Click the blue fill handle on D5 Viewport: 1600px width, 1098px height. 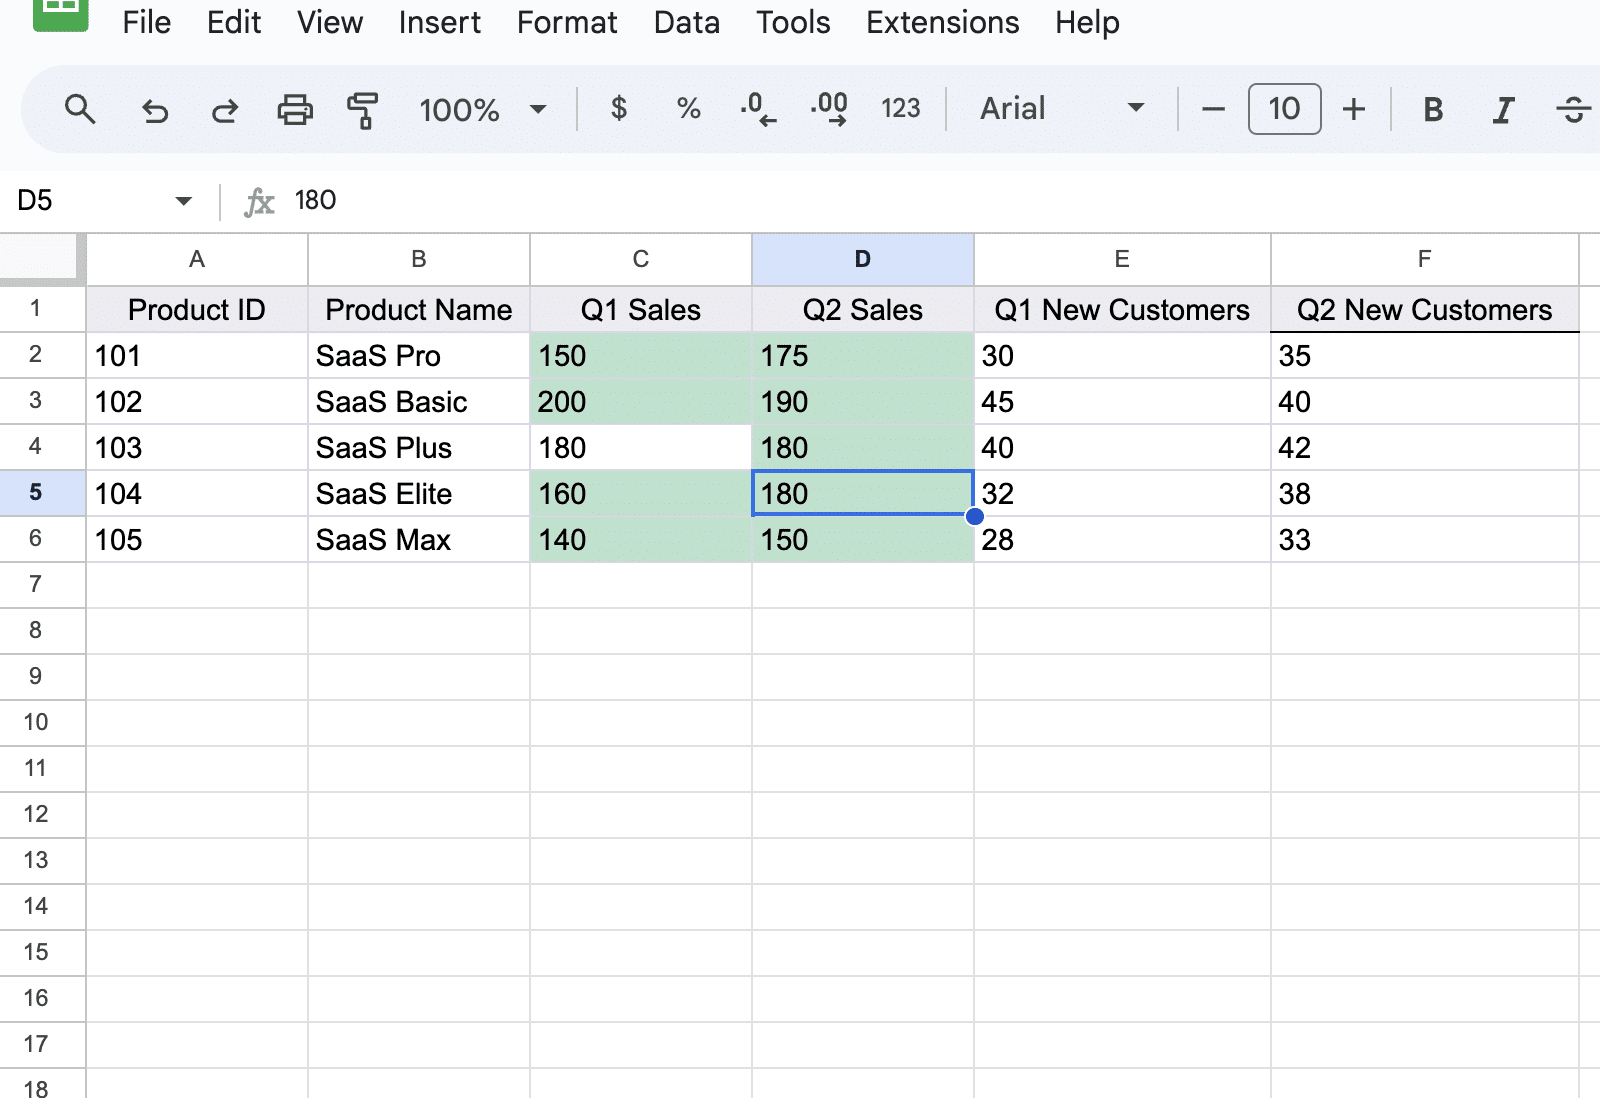point(974,516)
